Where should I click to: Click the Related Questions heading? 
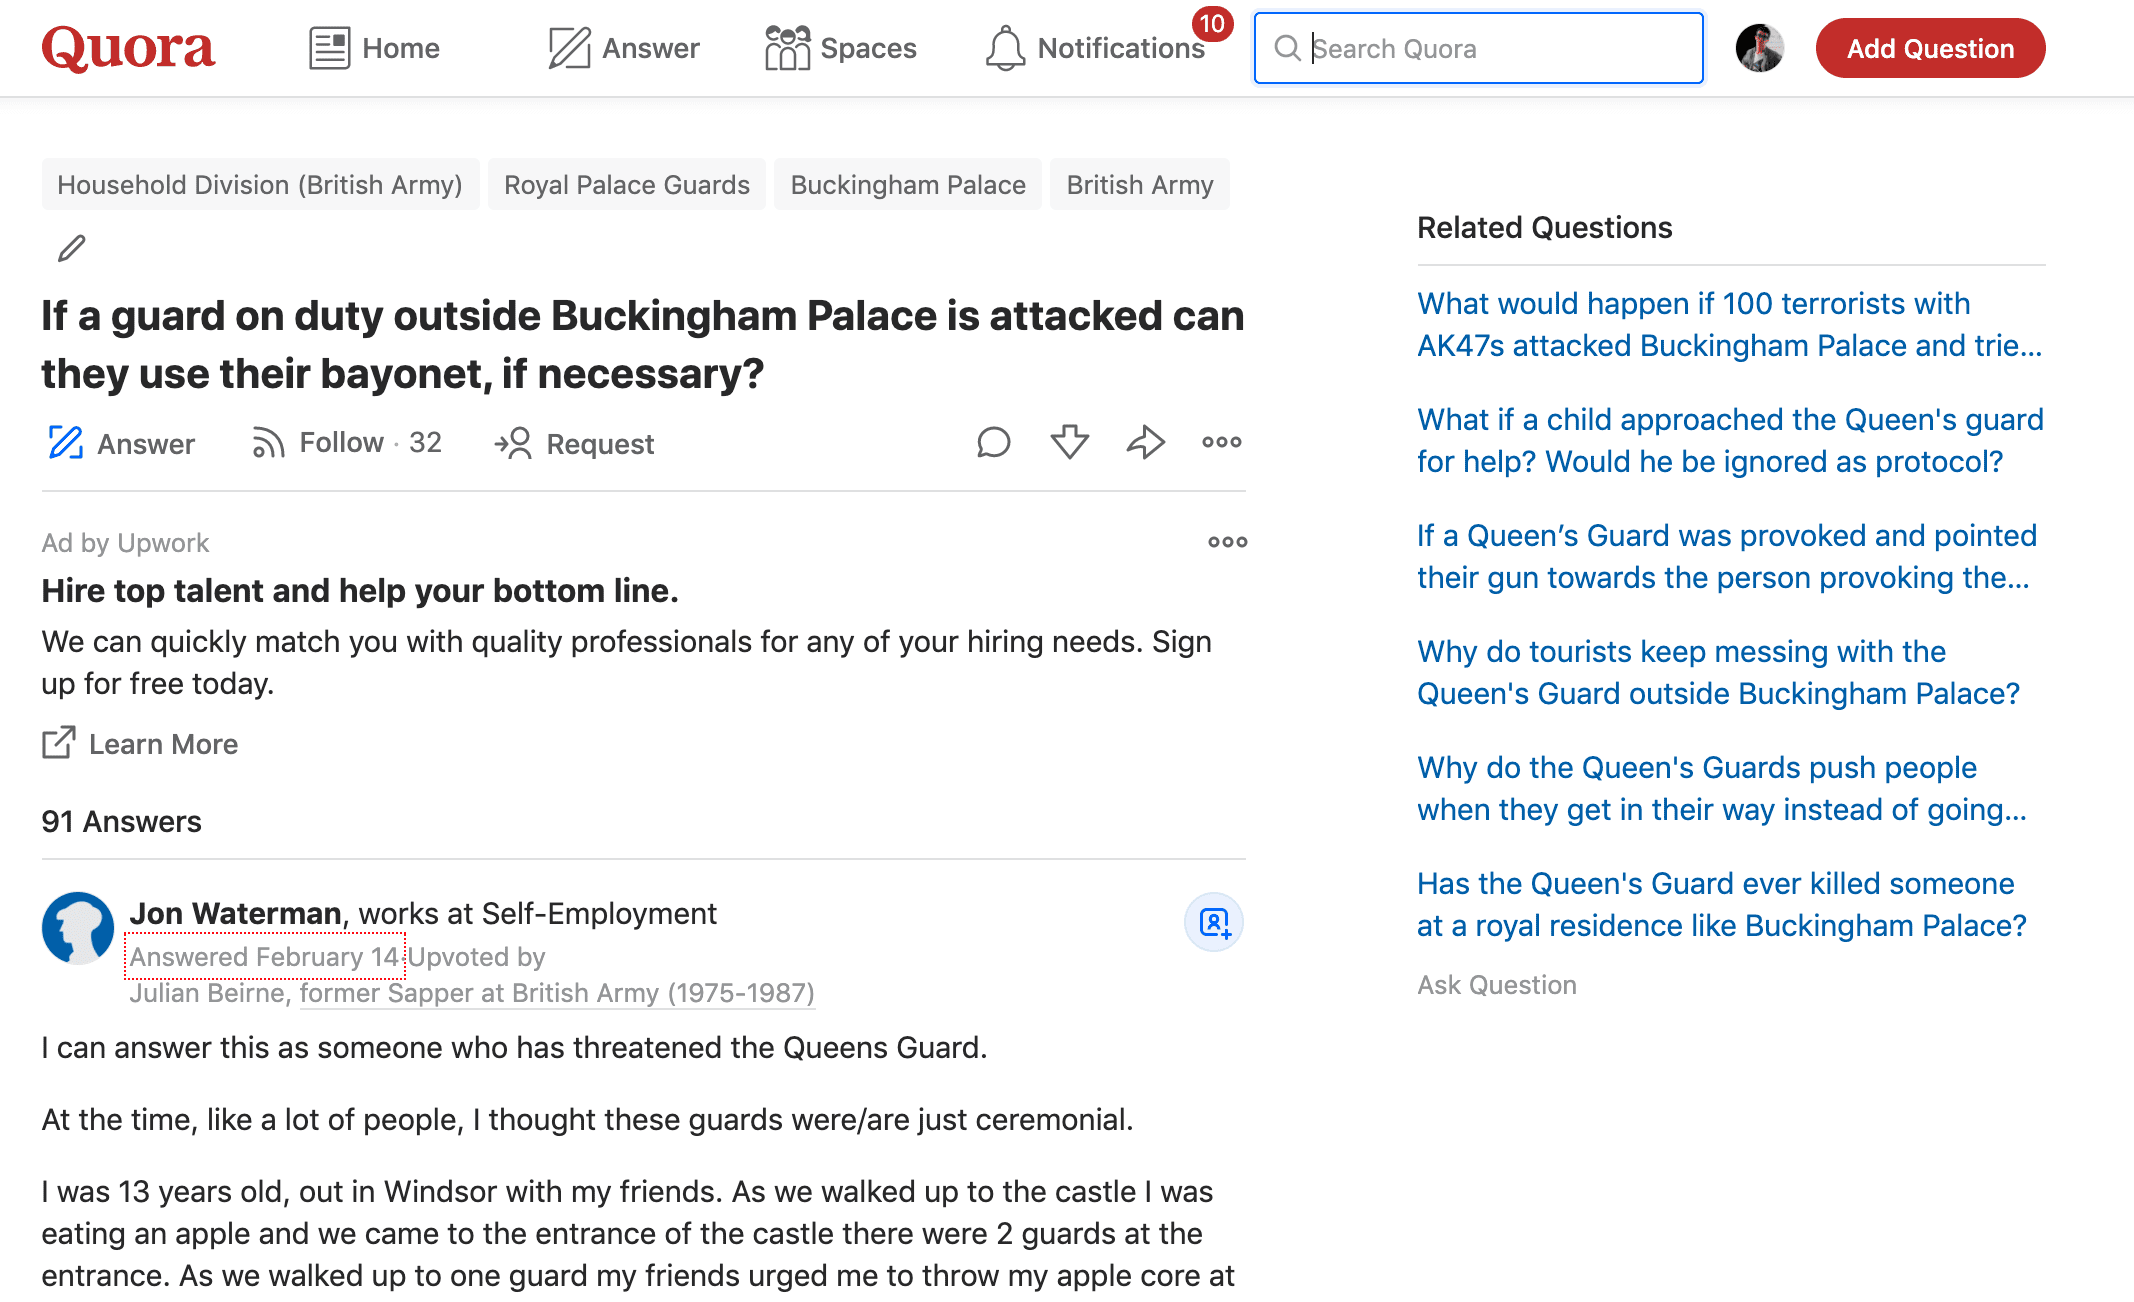click(1544, 227)
